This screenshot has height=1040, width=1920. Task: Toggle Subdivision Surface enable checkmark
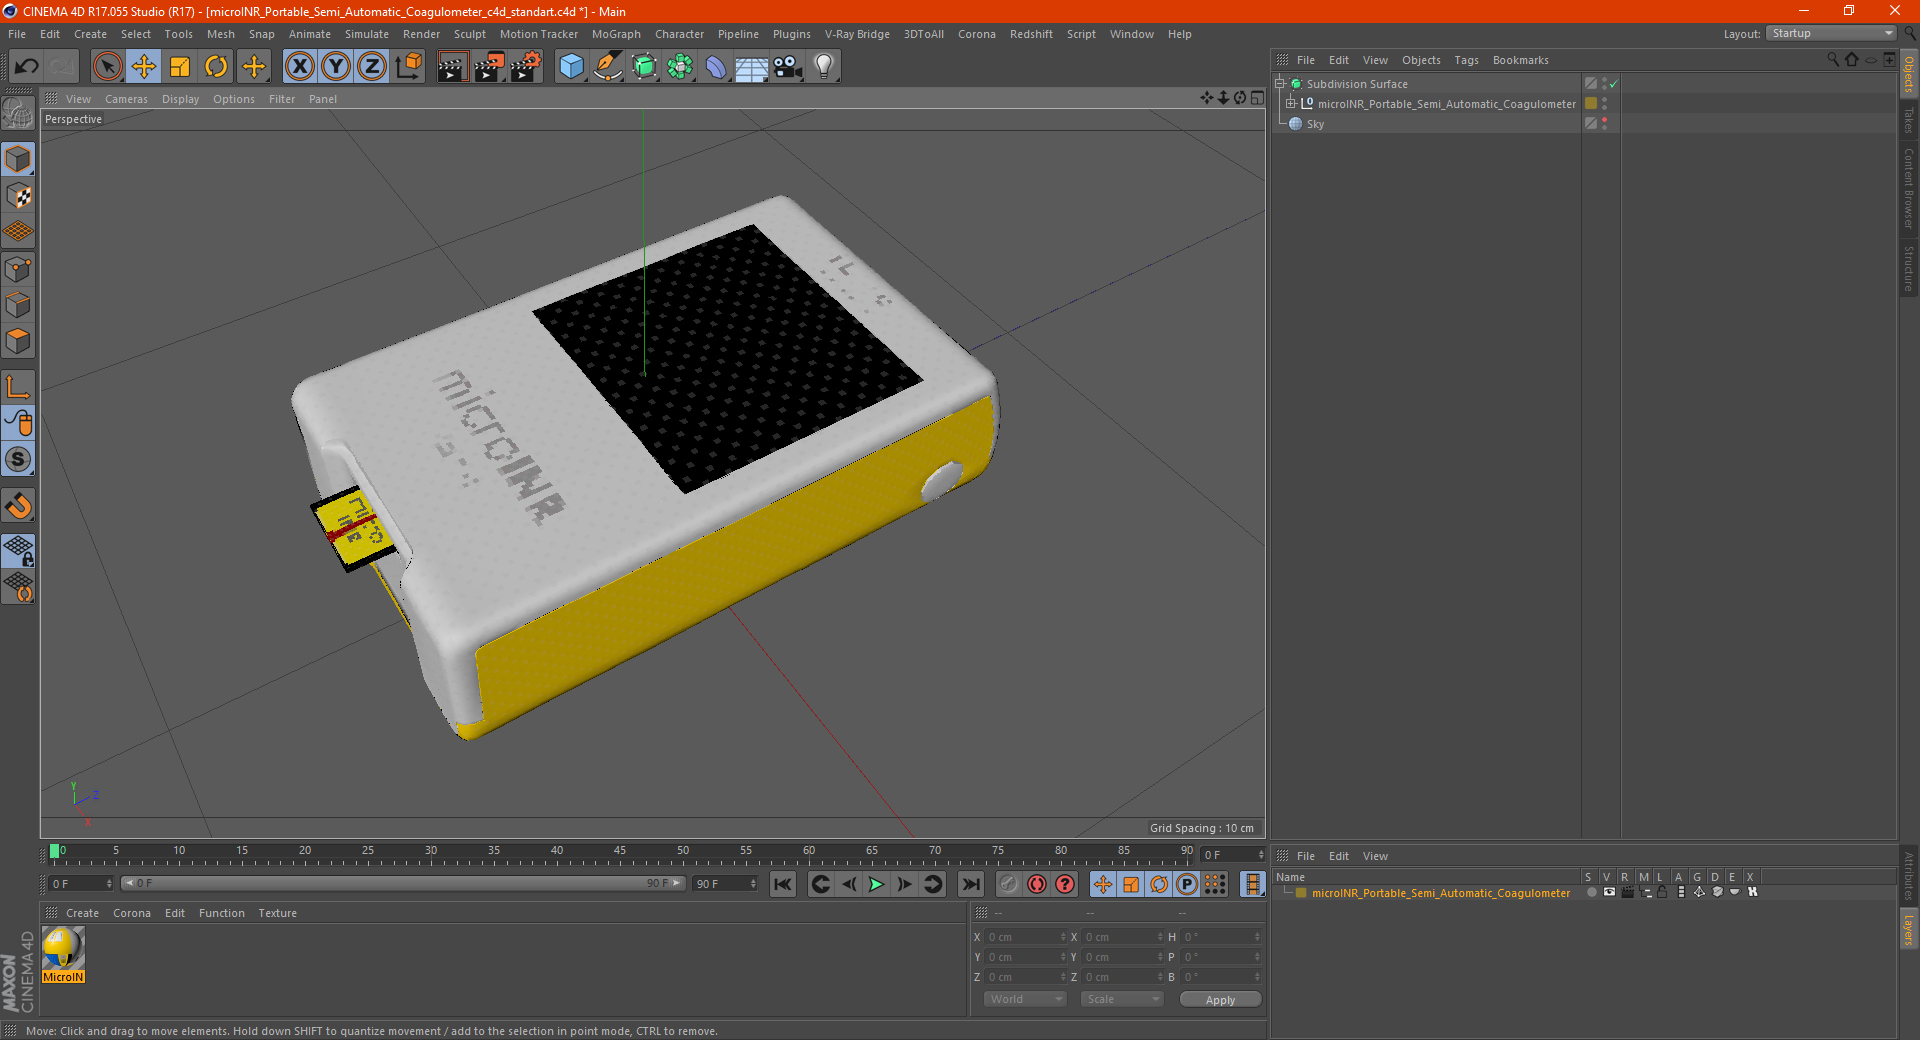1613,84
